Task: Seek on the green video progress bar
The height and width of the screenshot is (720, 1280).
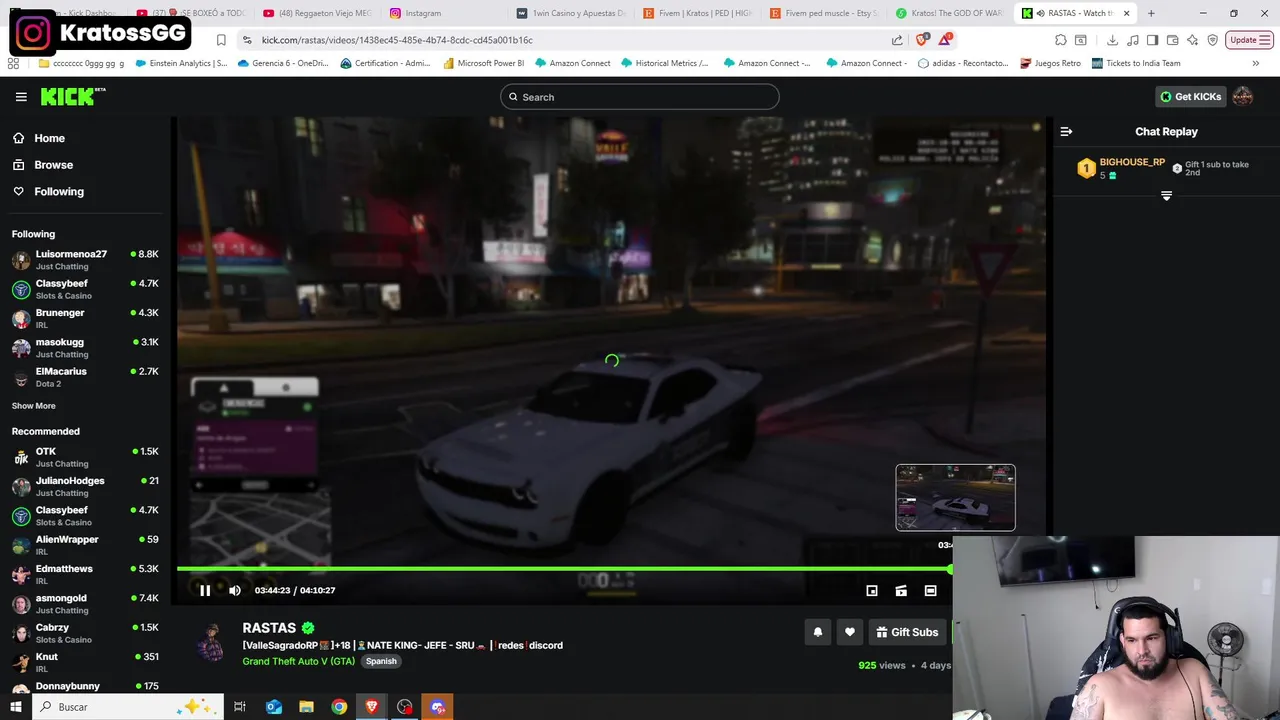Action: click(x=564, y=569)
